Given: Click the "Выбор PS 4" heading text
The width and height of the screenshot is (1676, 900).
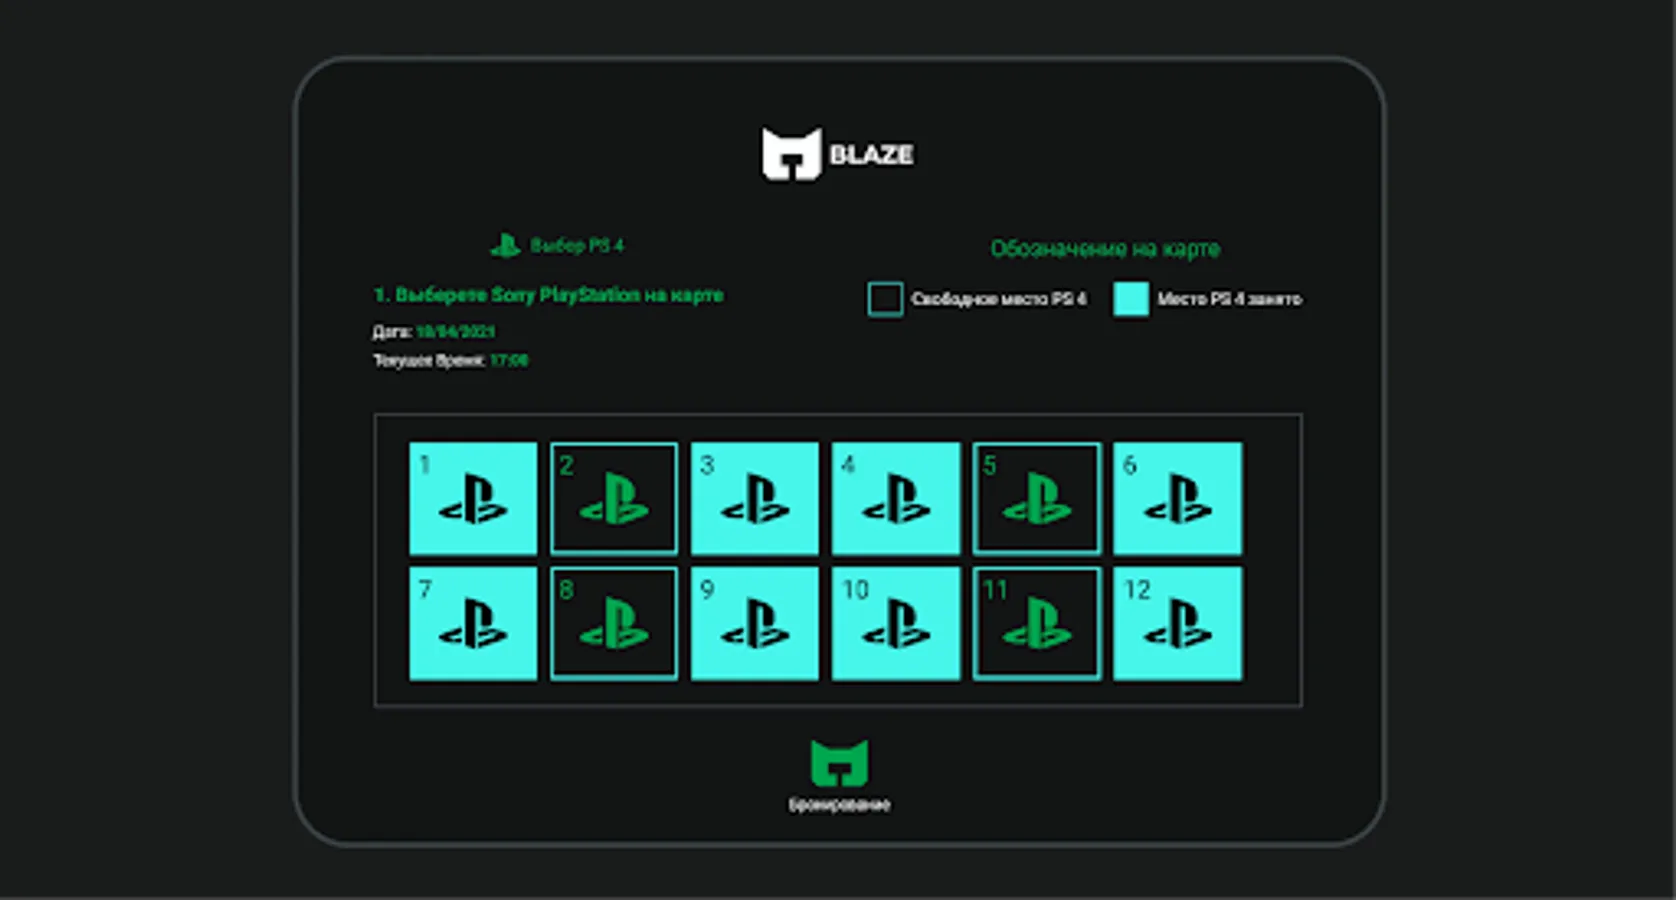Looking at the screenshot, I should tap(577, 245).
